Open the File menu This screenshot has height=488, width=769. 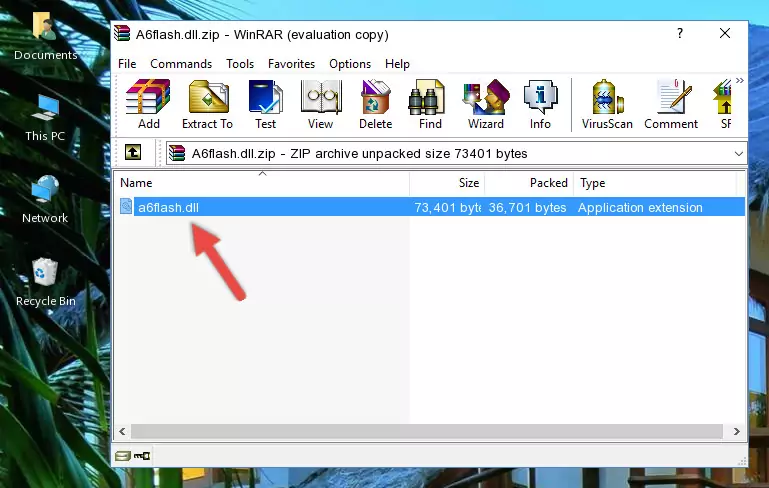(x=127, y=64)
